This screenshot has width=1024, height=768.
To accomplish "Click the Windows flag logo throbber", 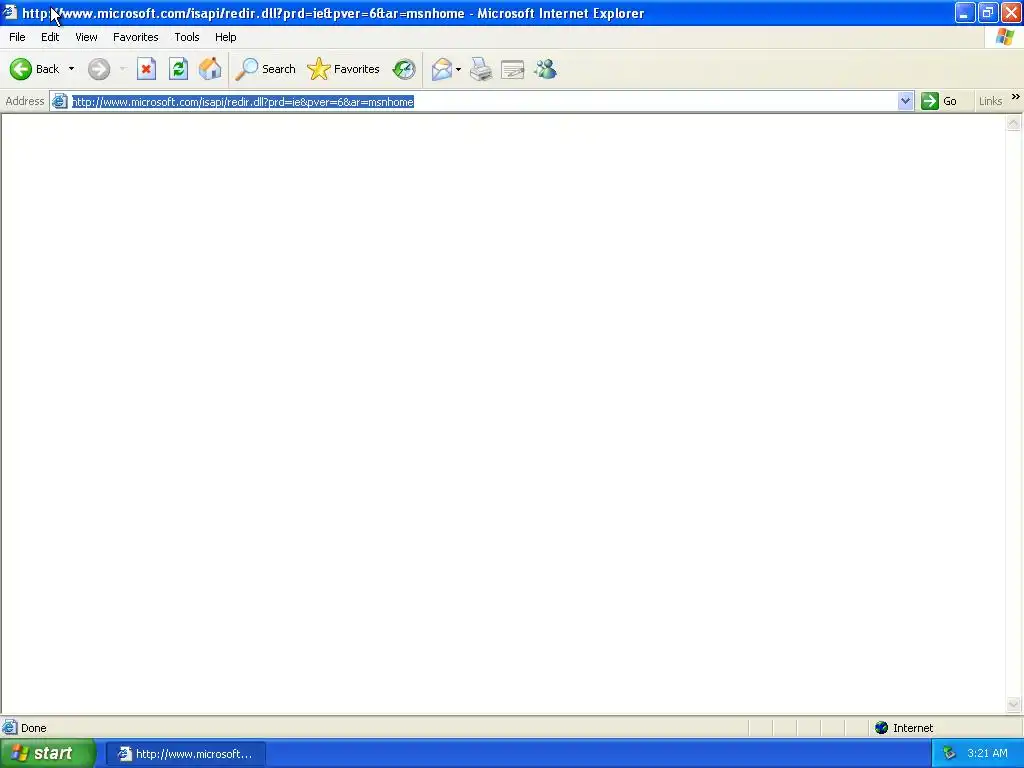I will click(1005, 37).
